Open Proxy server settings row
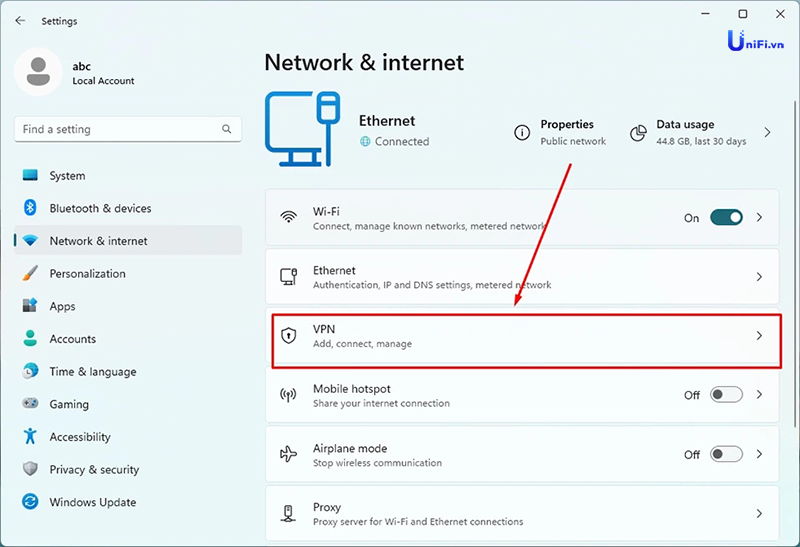This screenshot has width=800, height=547. [522, 513]
